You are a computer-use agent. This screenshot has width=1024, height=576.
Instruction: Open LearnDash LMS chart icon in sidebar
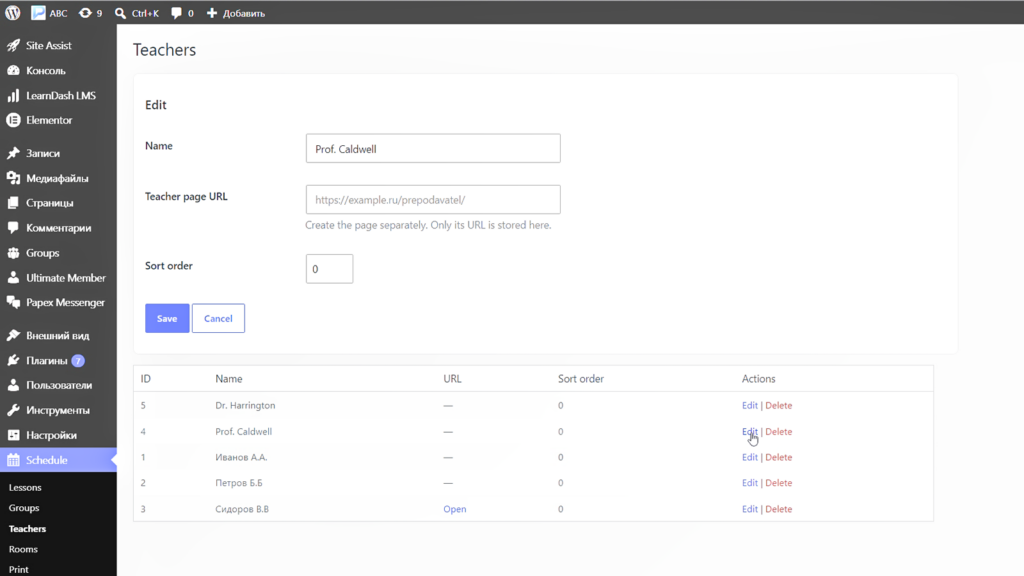(x=13, y=95)
